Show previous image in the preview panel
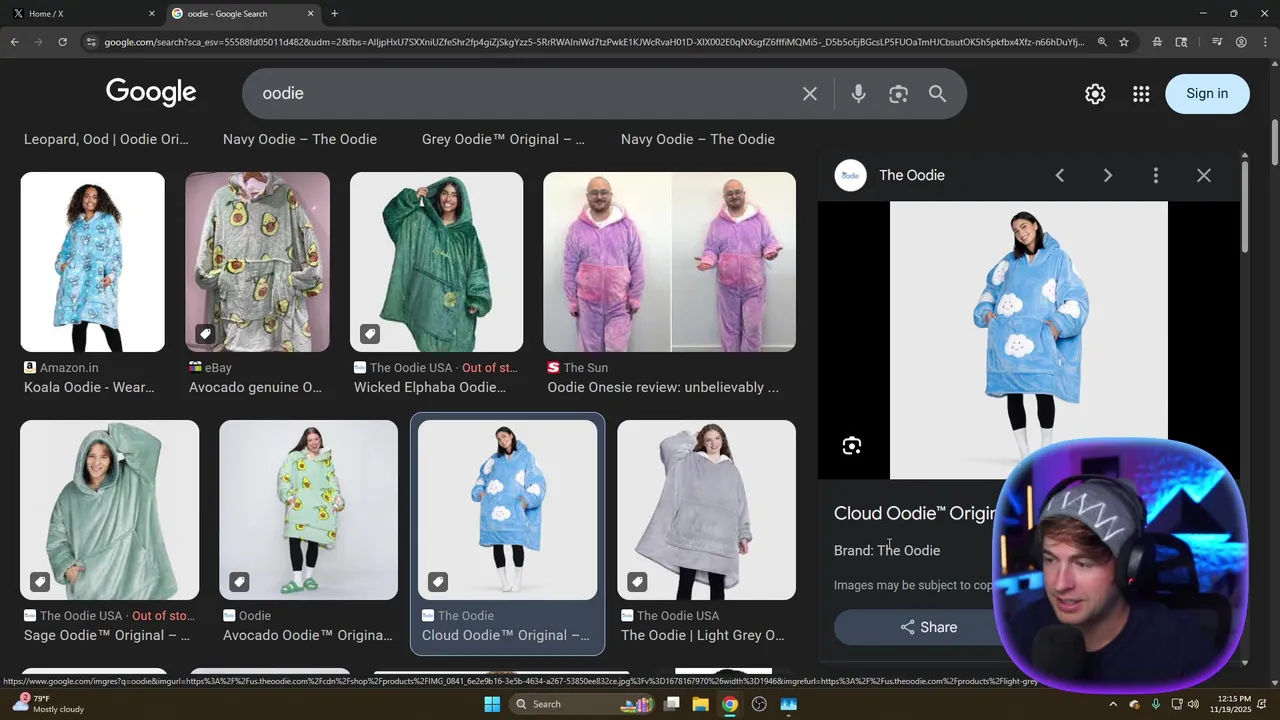The image size is (1280, 720). [x=1060, y=175]
